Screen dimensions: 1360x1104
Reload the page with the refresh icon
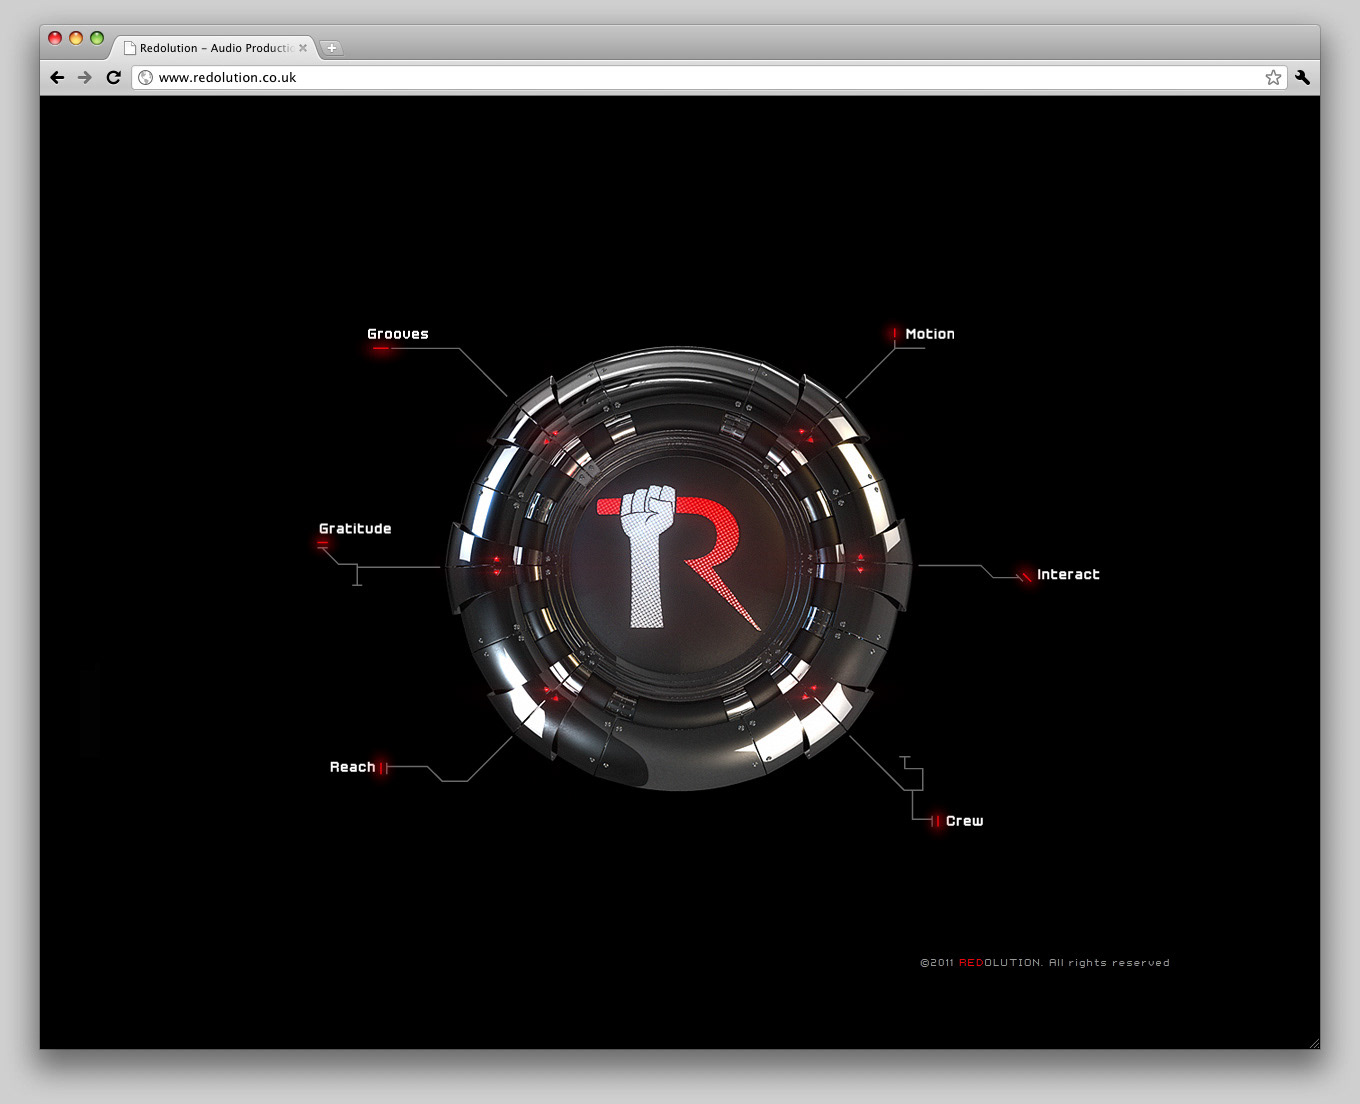point(113,77)
